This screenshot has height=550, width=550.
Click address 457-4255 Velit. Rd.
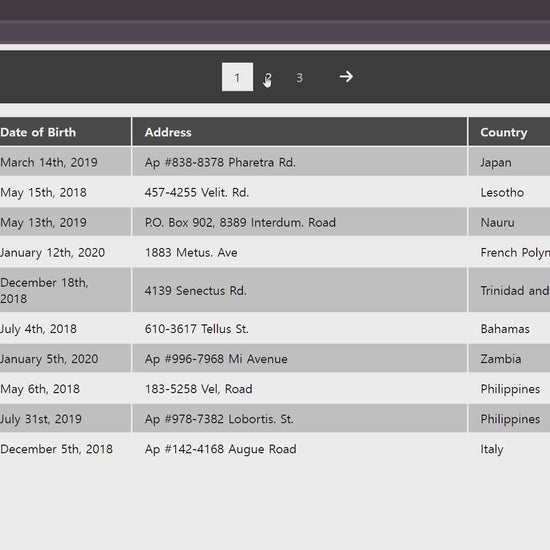197,193
